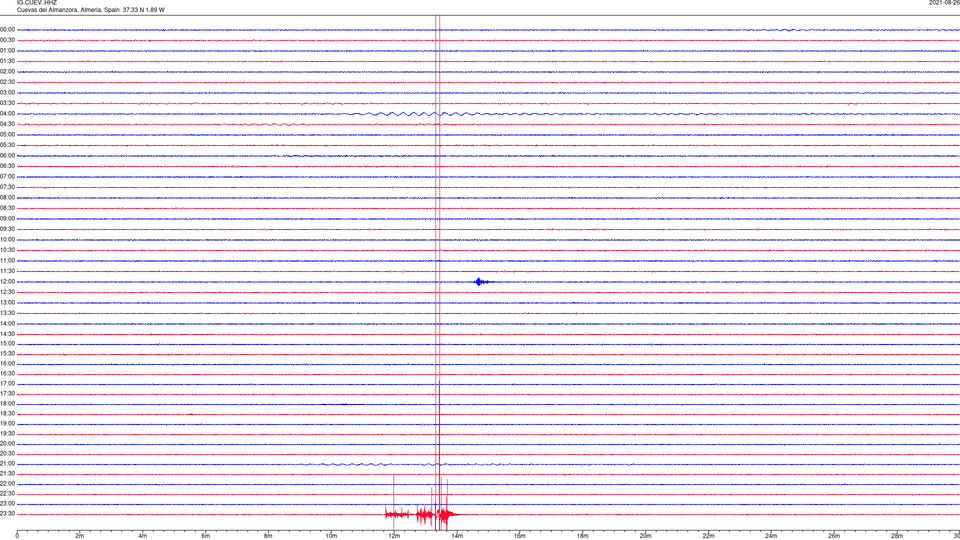Viewport: 960px width, 540px height.
Task: Click the 12:00 time row label
Action: [7, 282]
